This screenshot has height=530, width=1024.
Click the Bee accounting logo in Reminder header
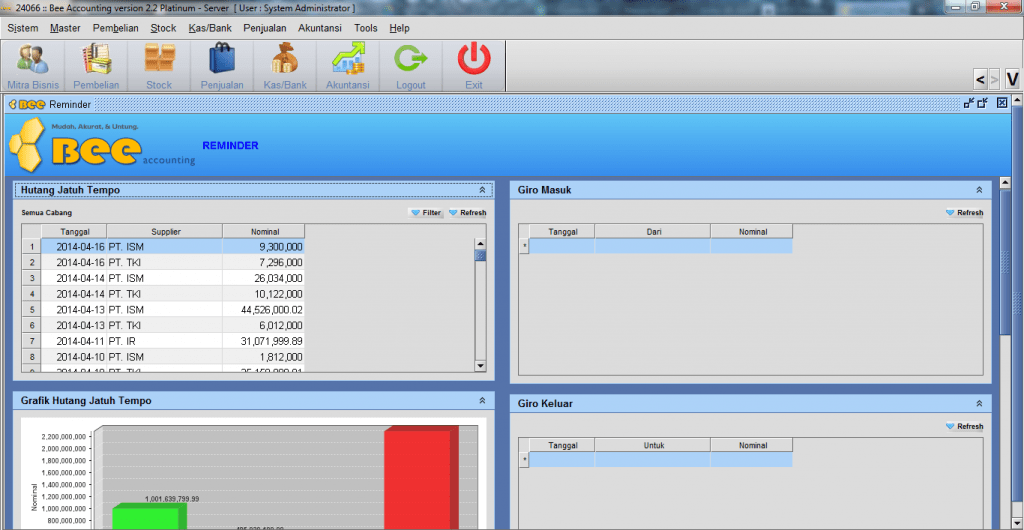click(101, 145)
